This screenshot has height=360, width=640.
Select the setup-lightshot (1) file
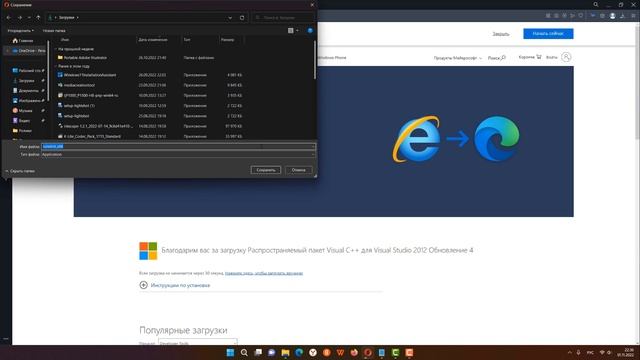tap(79, 106)
